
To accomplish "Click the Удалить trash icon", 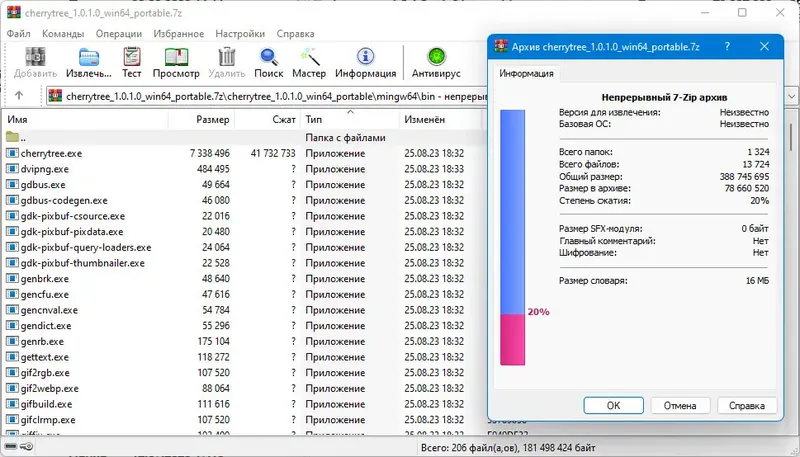I will pyautogui.click(x=227, y=57).
